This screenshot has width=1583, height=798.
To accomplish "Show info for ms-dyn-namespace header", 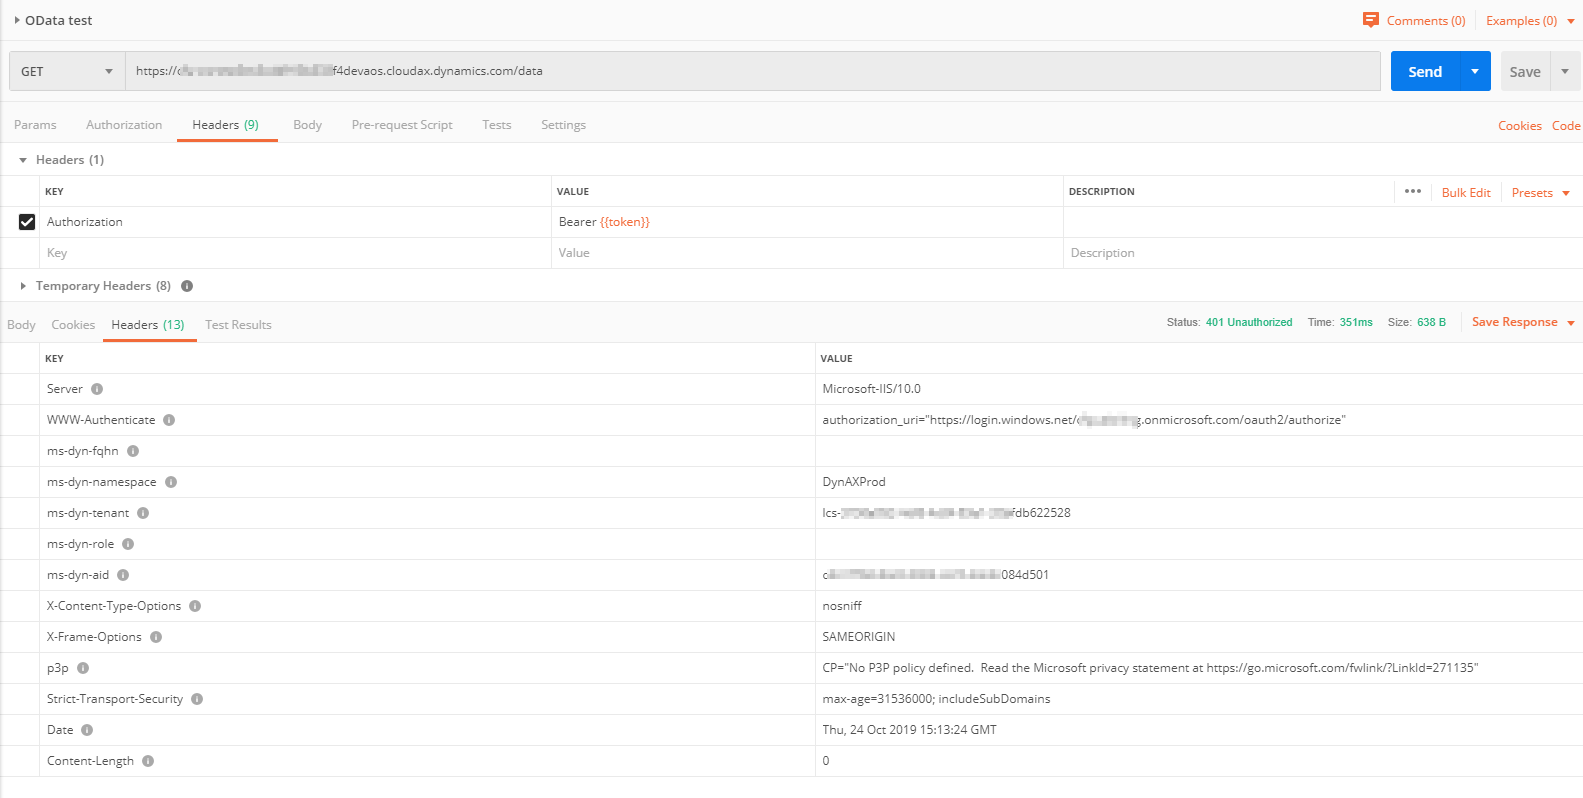I will pos(171,482).
